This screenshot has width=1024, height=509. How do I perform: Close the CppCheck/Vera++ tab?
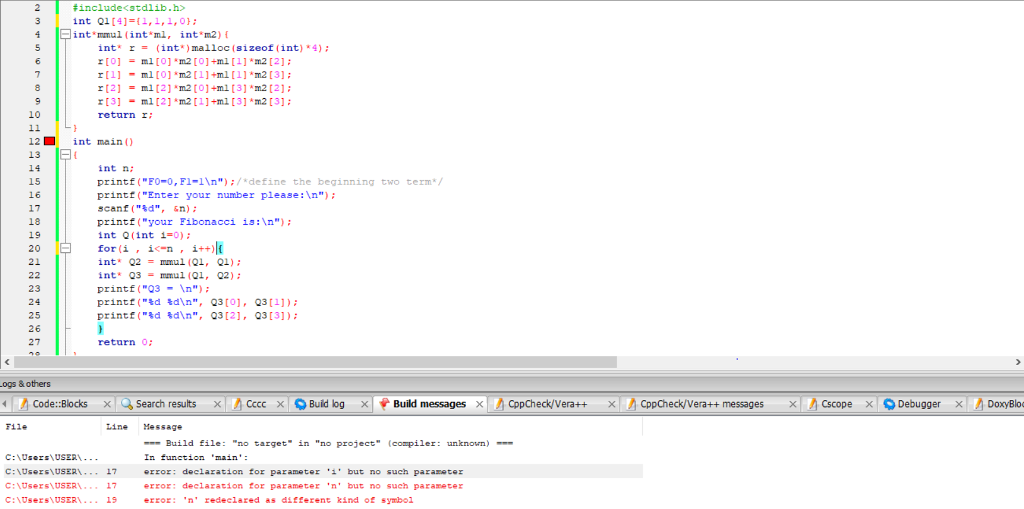[611, 404]
